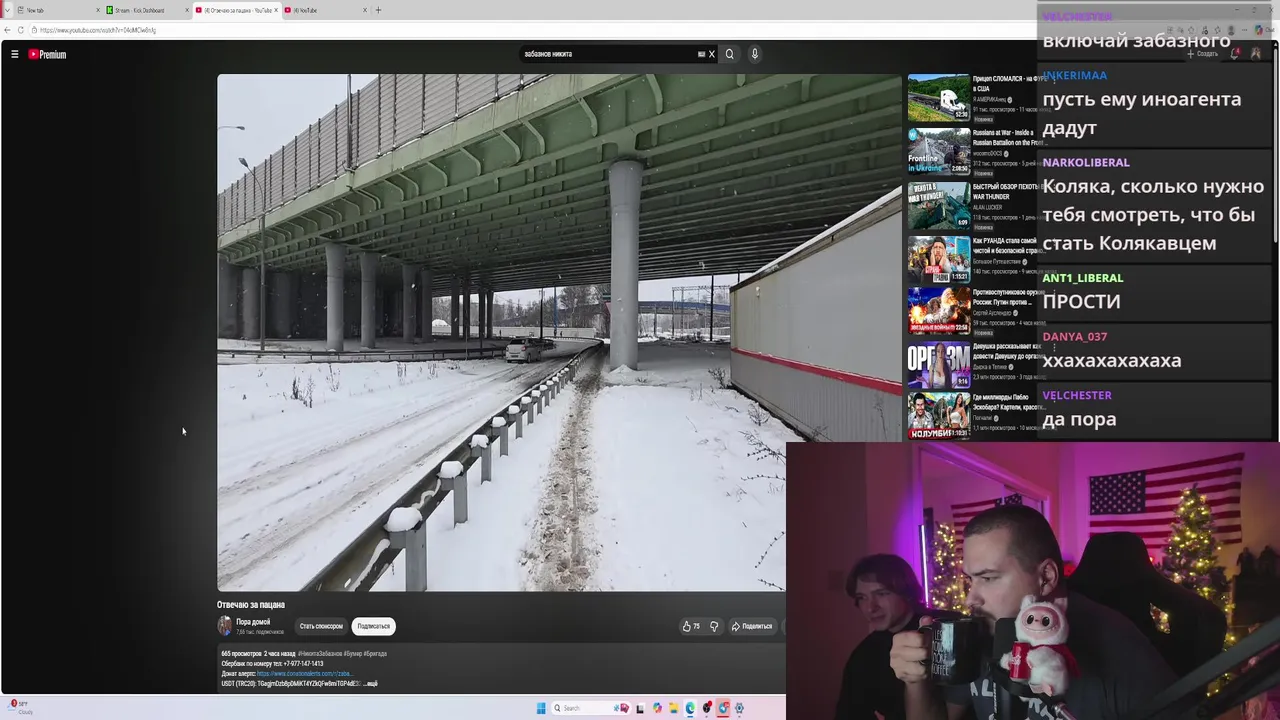Screen dimensions: 1280x720
Task: Clear the search box with the X icon
Action: 712,54
